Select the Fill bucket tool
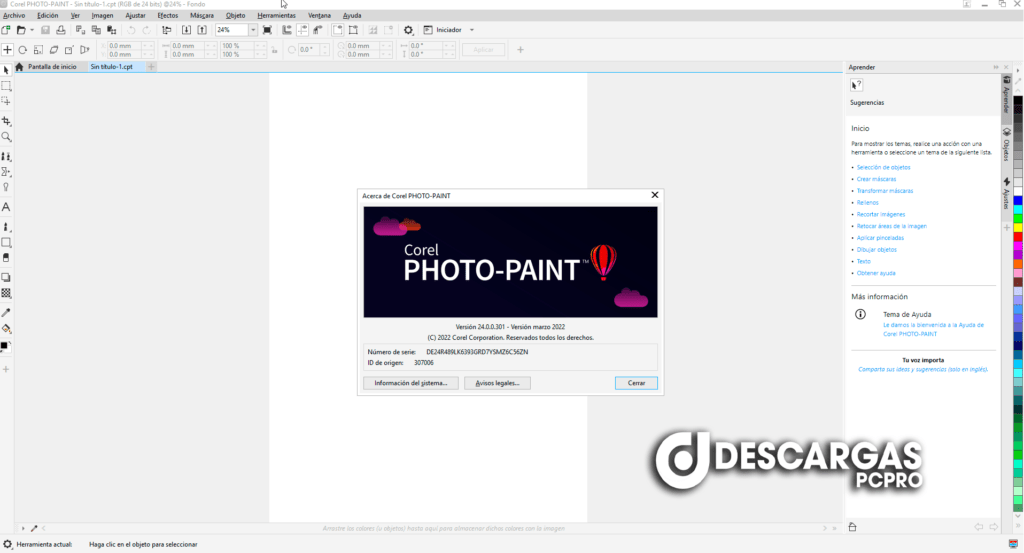This screenshot has height=553, width=1024. [6, 328]
